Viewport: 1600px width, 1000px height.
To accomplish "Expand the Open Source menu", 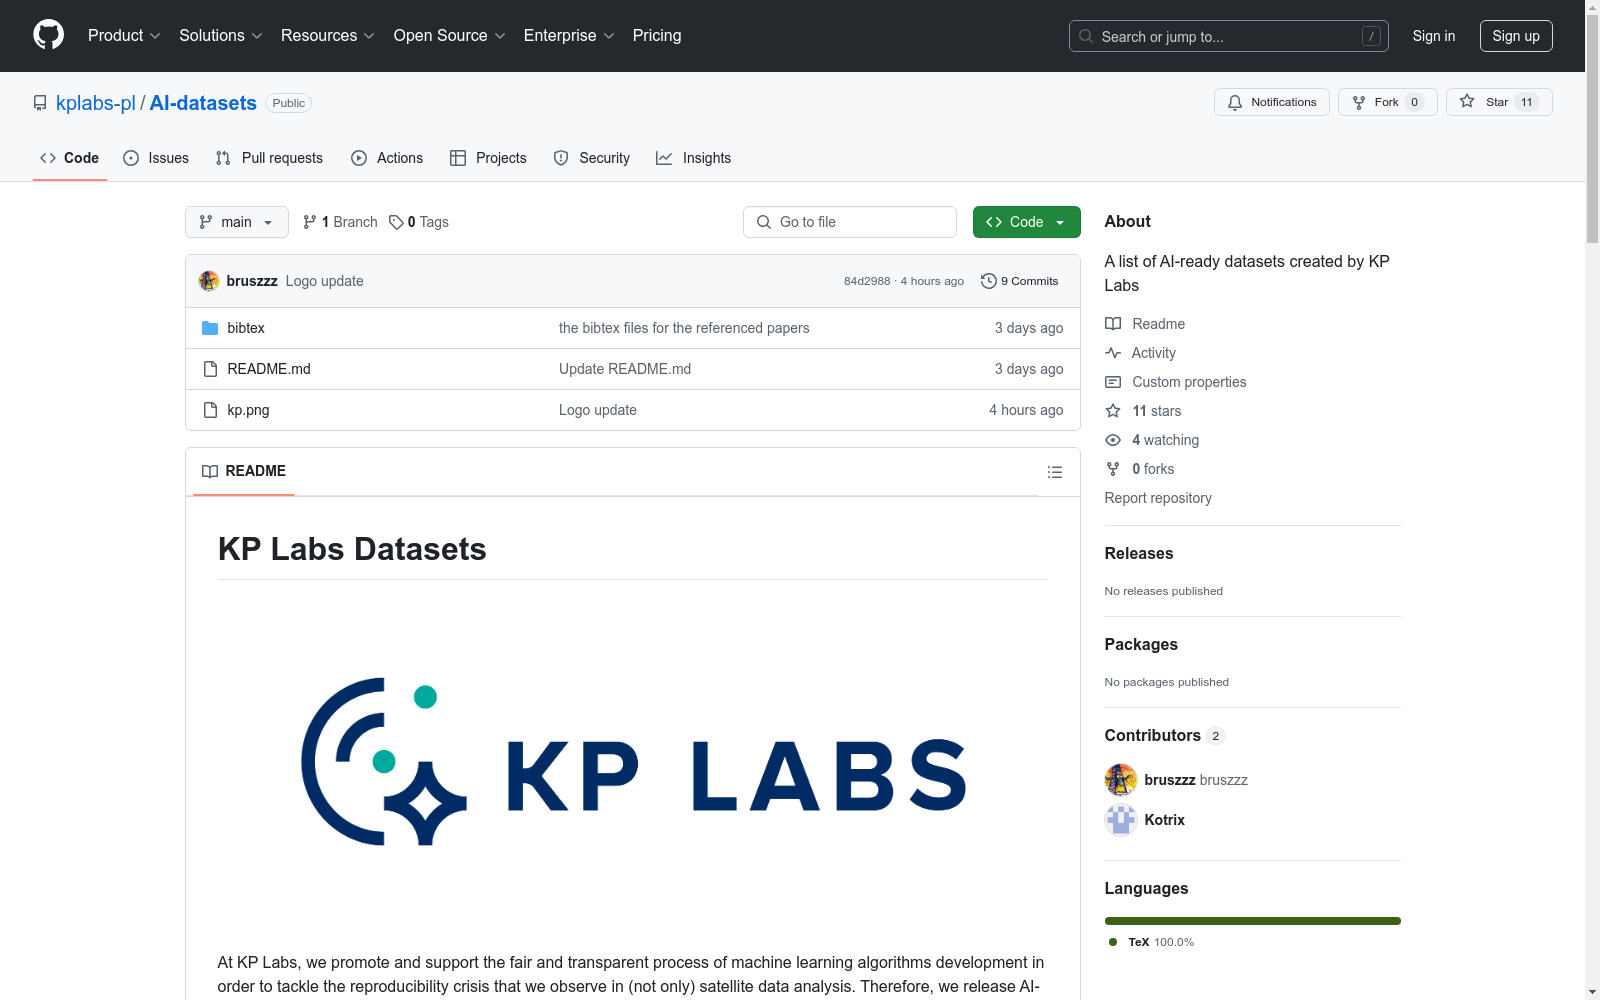I will [450, 36].
